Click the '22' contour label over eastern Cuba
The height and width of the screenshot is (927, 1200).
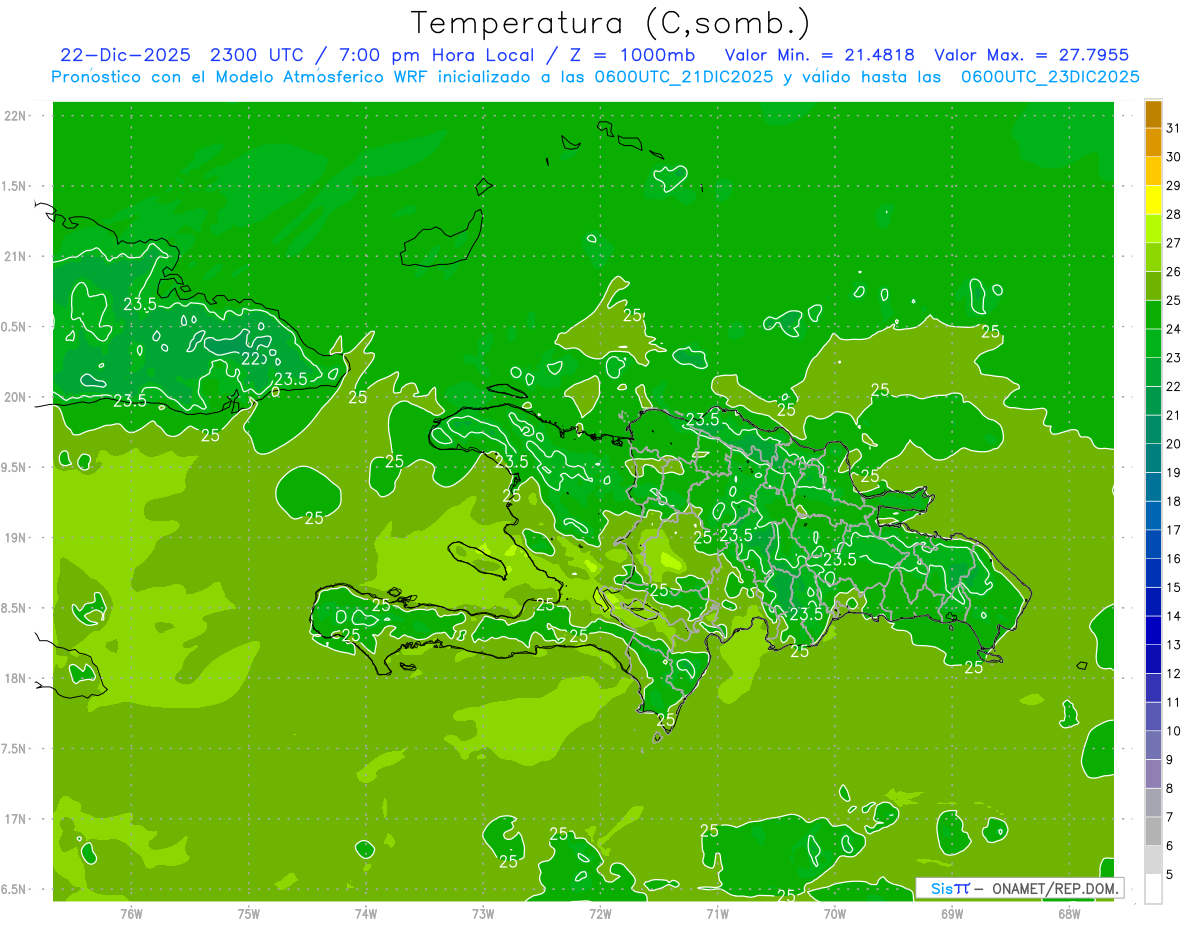pyautogui.click(x=251, y=358)
